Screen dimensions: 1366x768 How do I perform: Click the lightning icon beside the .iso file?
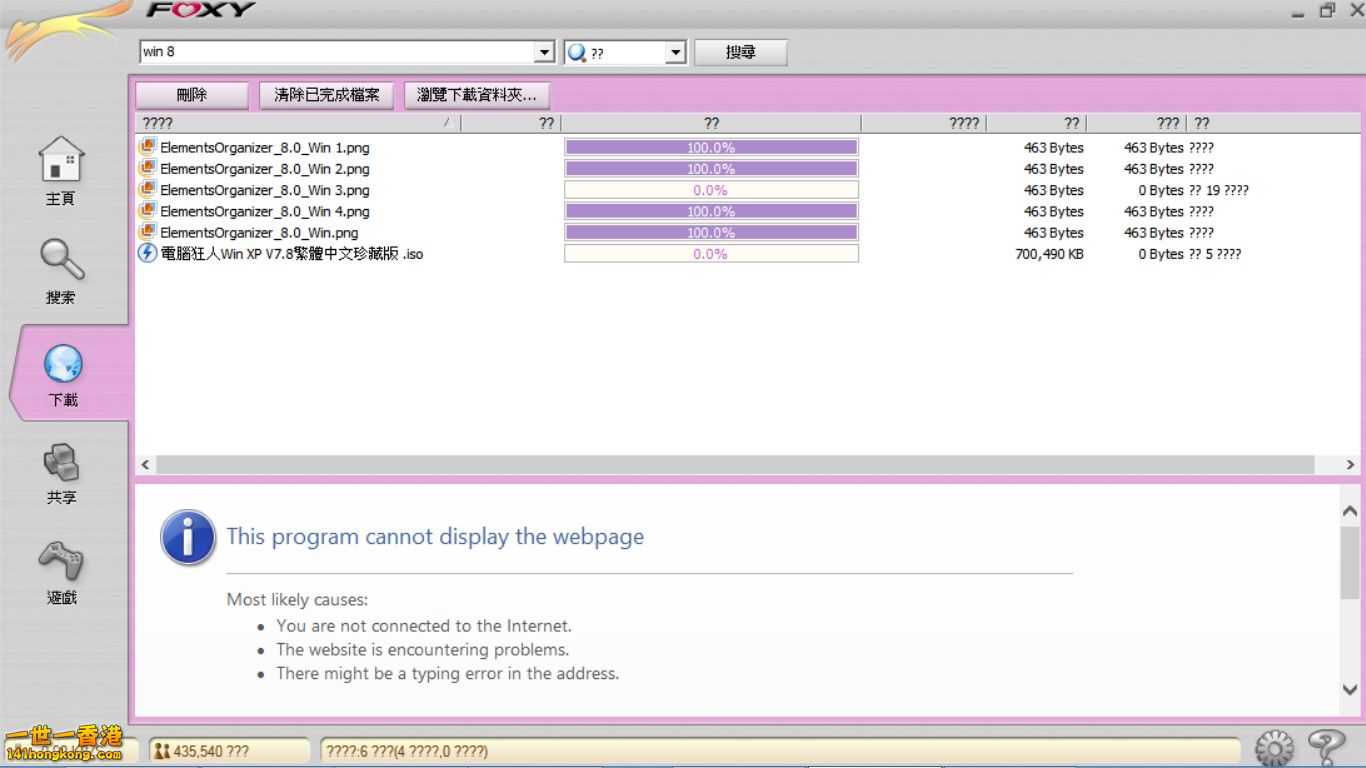(147, 253)
